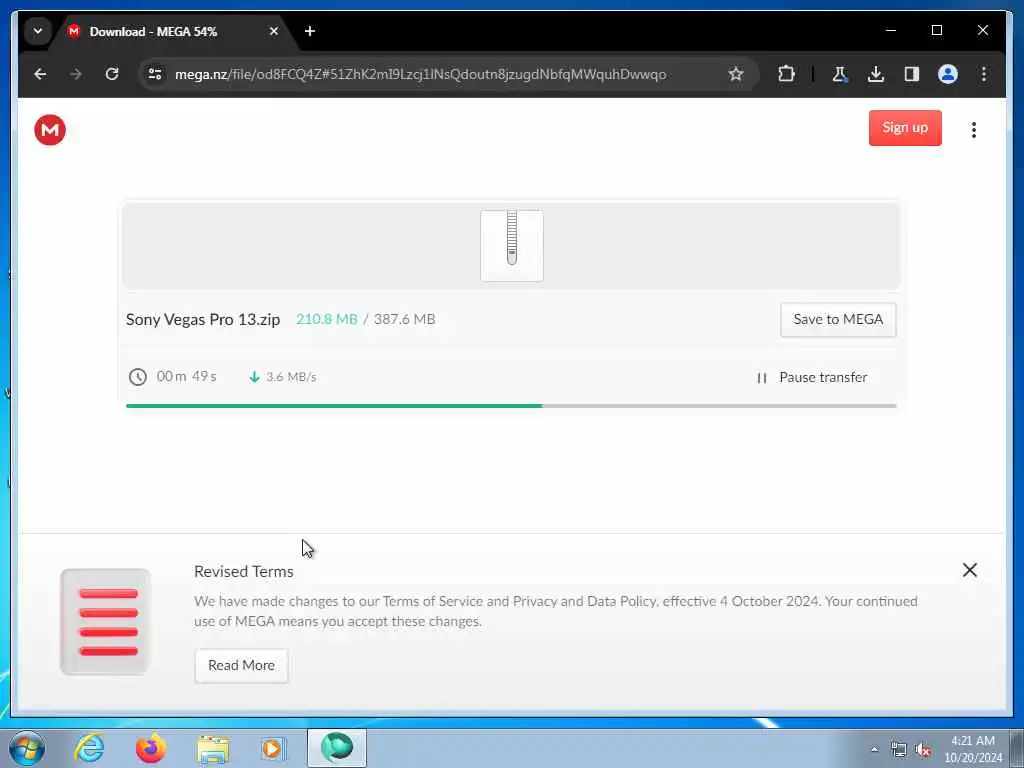1024x768 pixels.
Task: Click the network tray icon
Action: [x=899, y=750]
